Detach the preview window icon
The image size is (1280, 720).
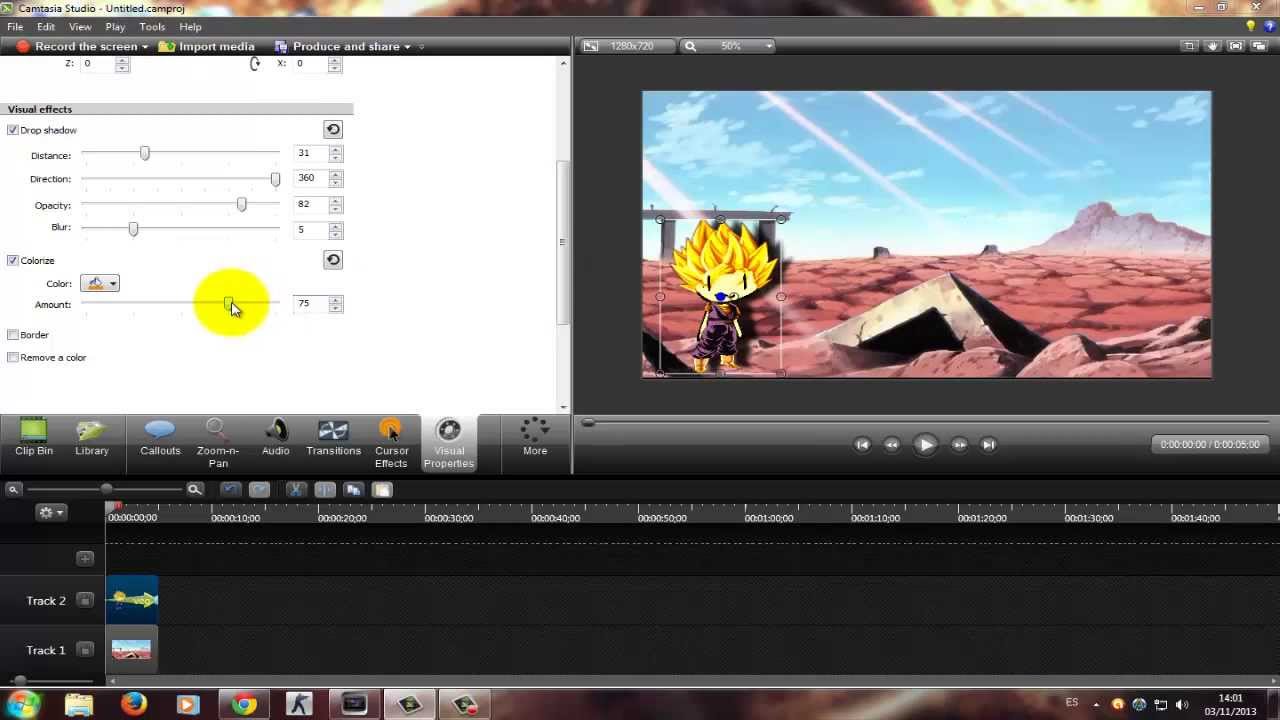tap(1260, 46)
